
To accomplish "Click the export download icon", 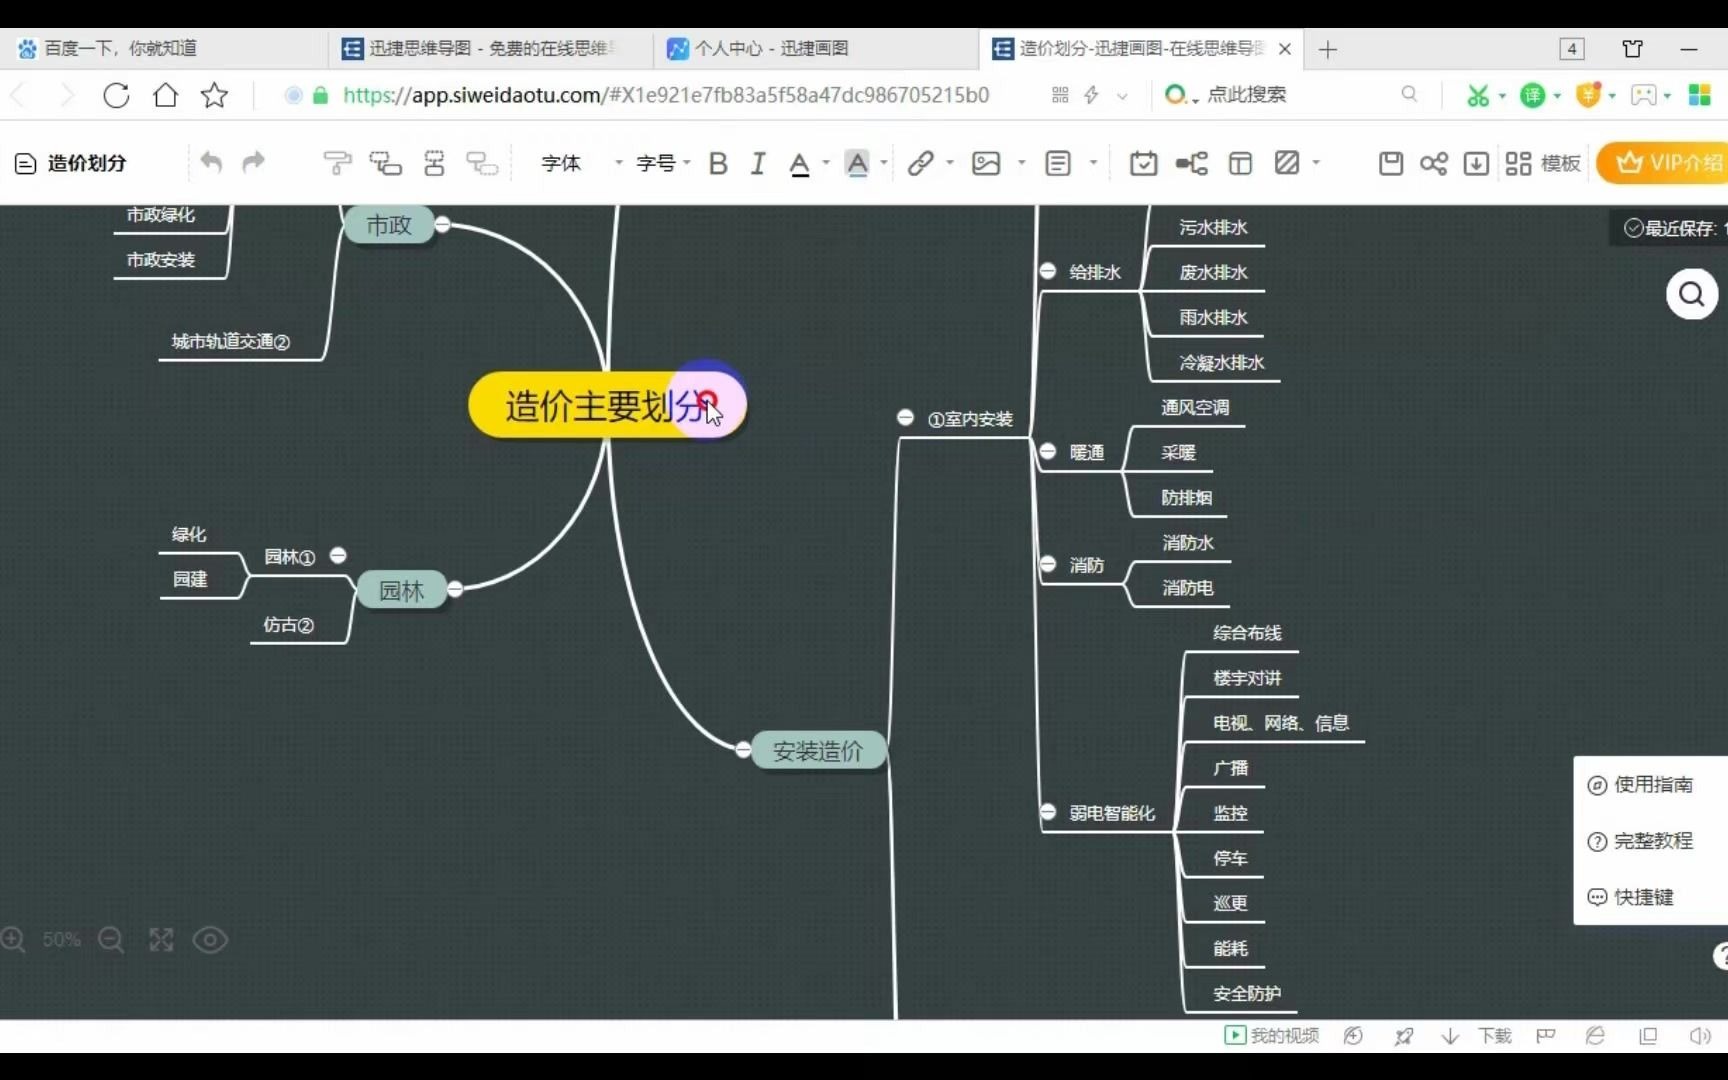I will [x=1476, y=163].
